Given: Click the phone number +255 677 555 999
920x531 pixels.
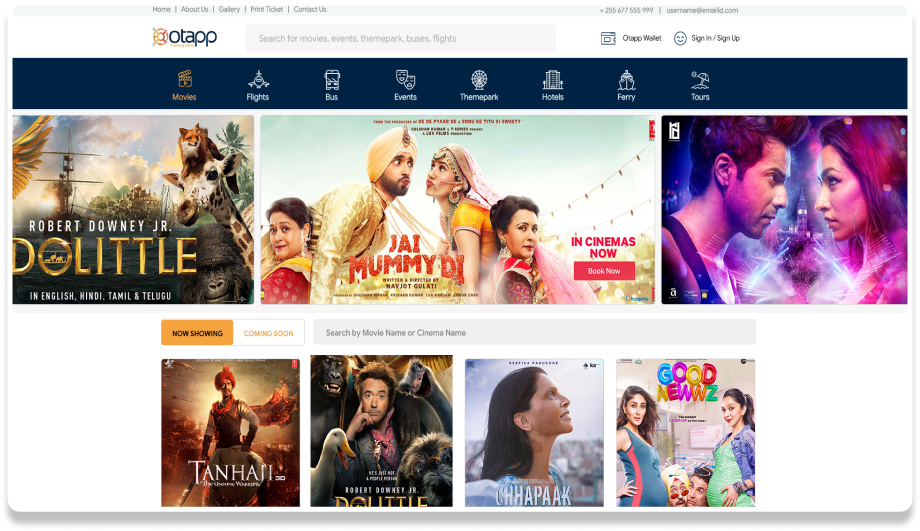Looking at the screenshot, I should coord(626,11).
